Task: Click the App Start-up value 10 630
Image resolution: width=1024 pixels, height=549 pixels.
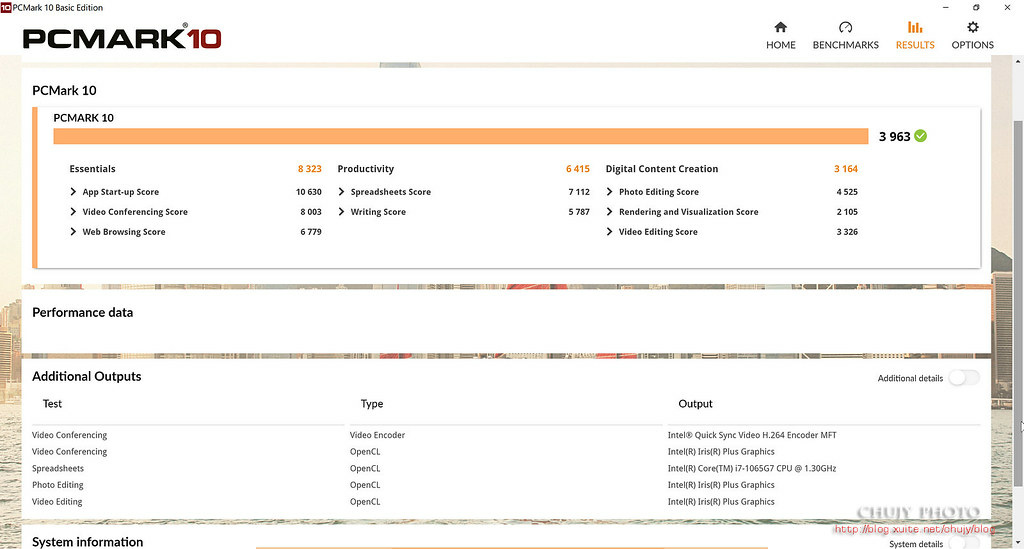Action: [308, 192]
